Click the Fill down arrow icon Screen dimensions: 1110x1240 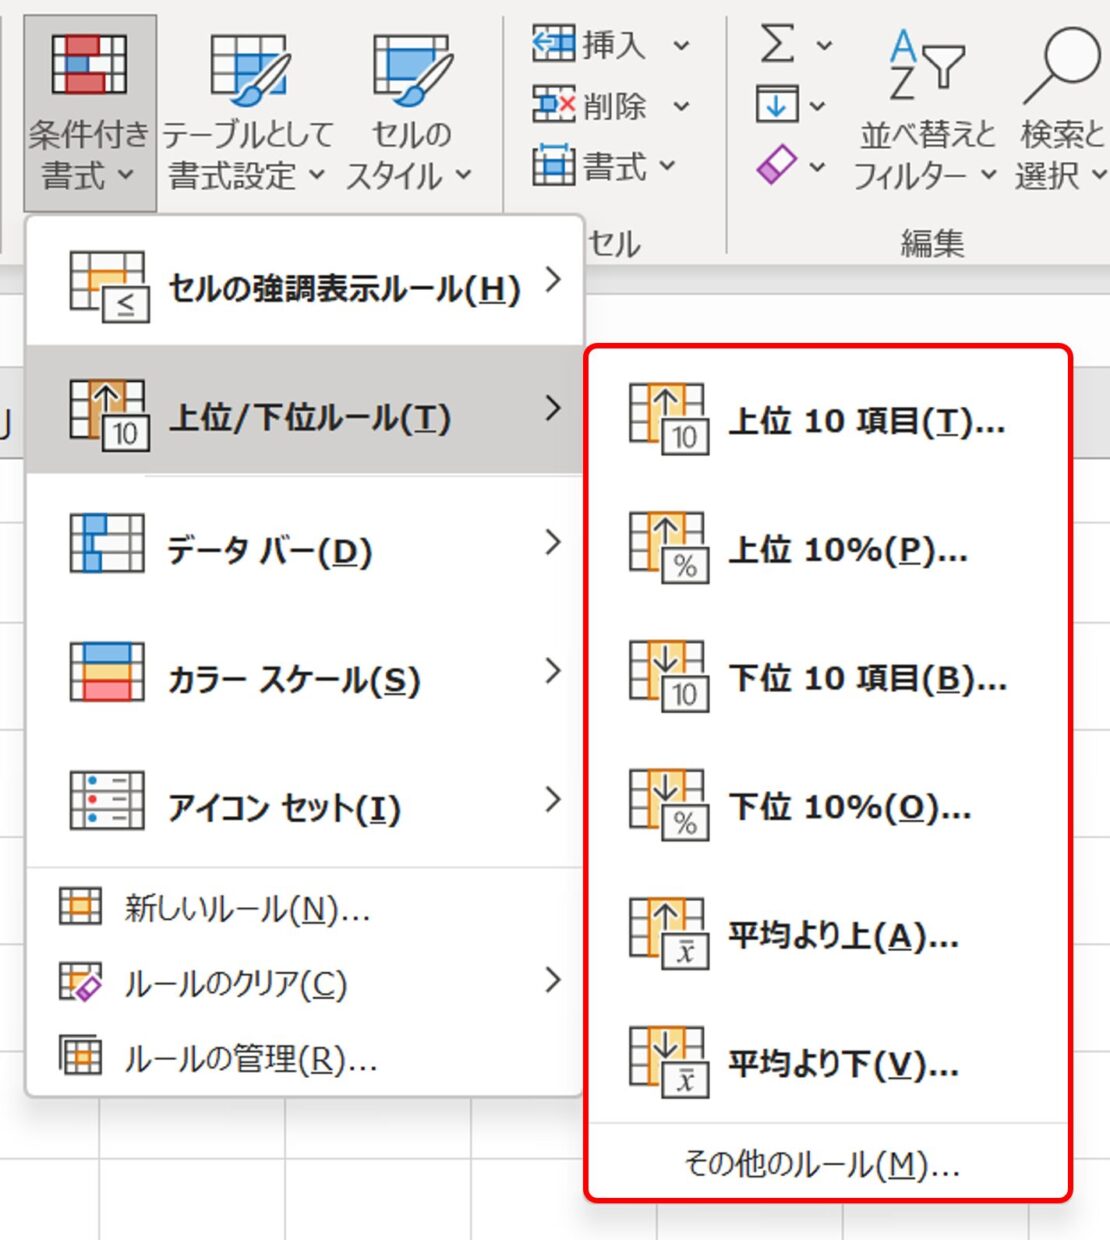click(777, 104)
